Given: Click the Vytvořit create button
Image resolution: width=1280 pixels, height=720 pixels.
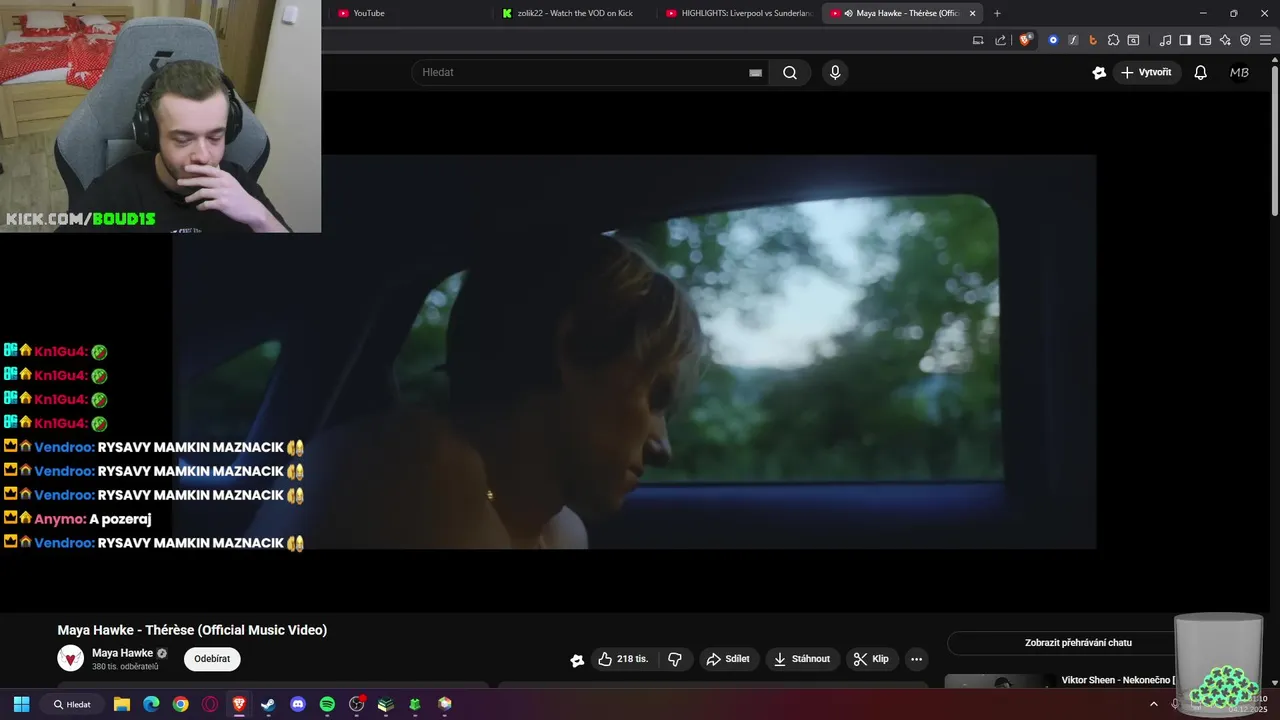Looking at the screenshot, I should point(1146,72).
